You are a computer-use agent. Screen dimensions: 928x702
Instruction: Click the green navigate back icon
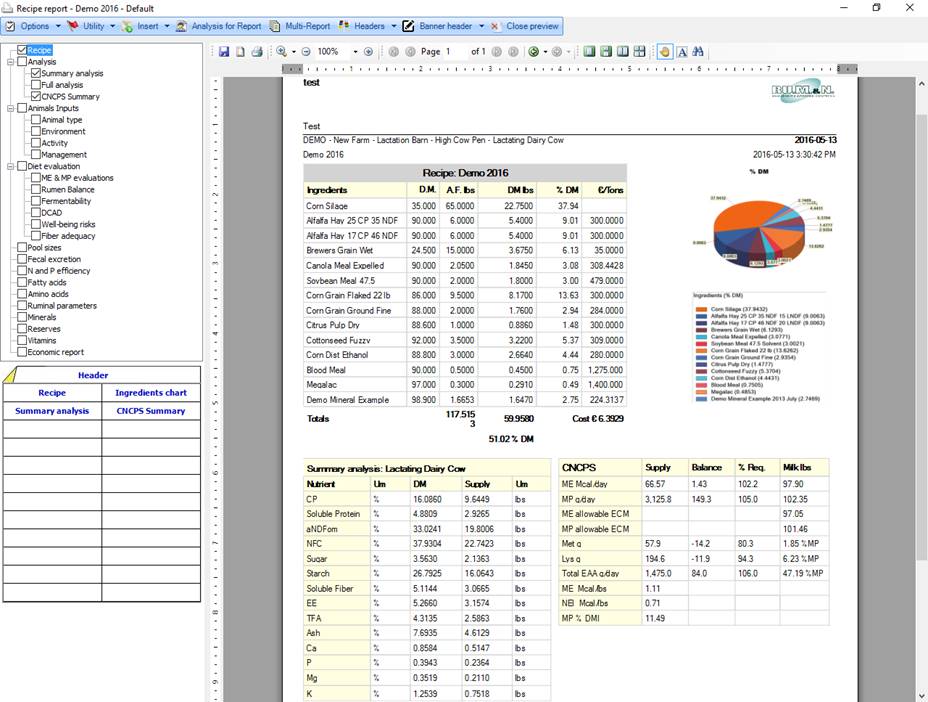coord(534,51)
